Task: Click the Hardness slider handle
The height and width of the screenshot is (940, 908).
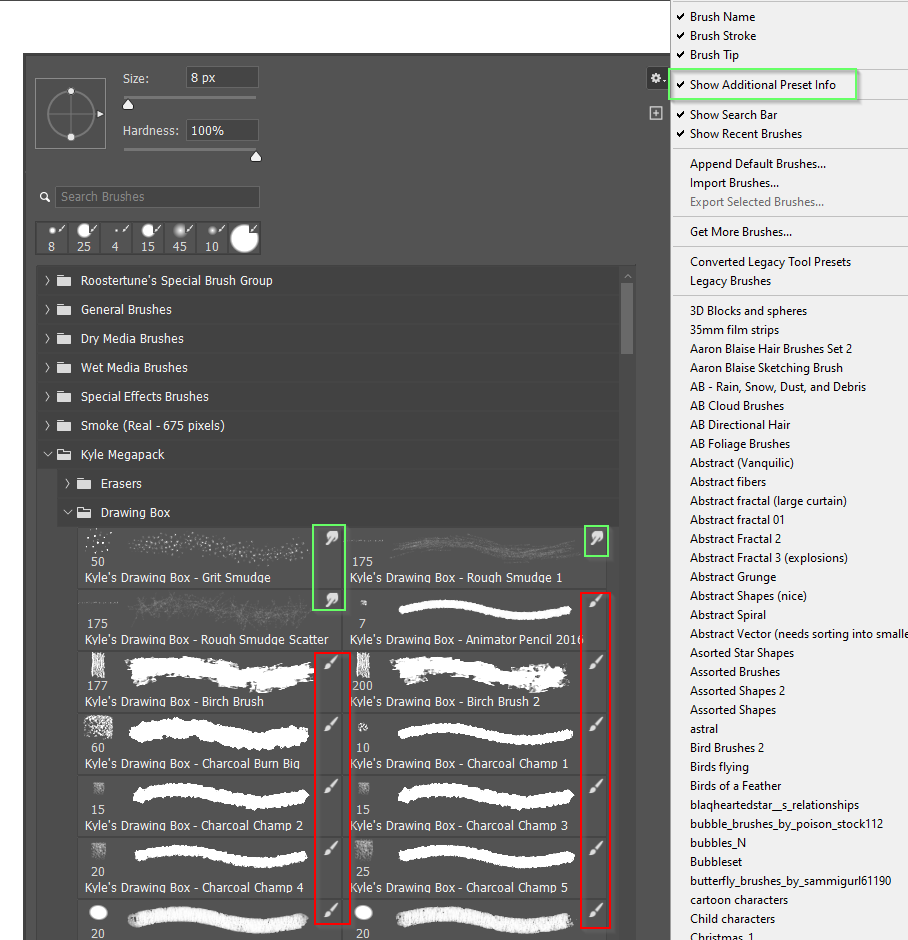Action: (x=256, y=156)
